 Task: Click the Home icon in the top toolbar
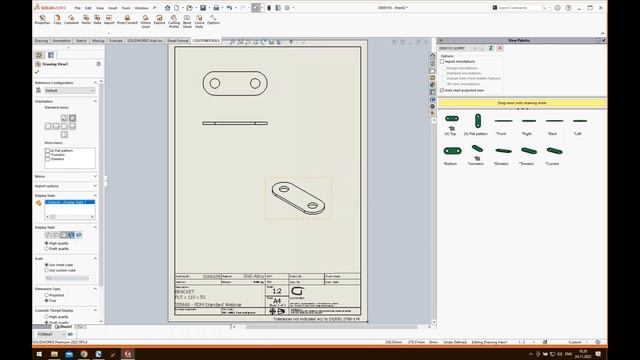[167, 8]
